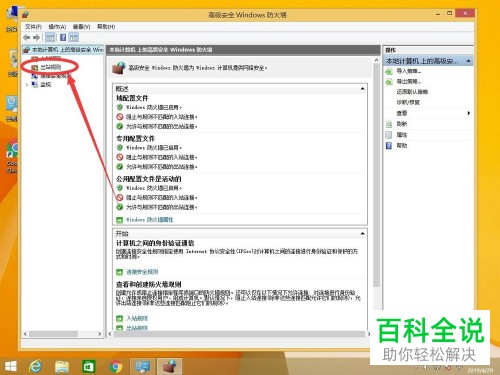Click the 域配置文件 heading

coord(132,98)
